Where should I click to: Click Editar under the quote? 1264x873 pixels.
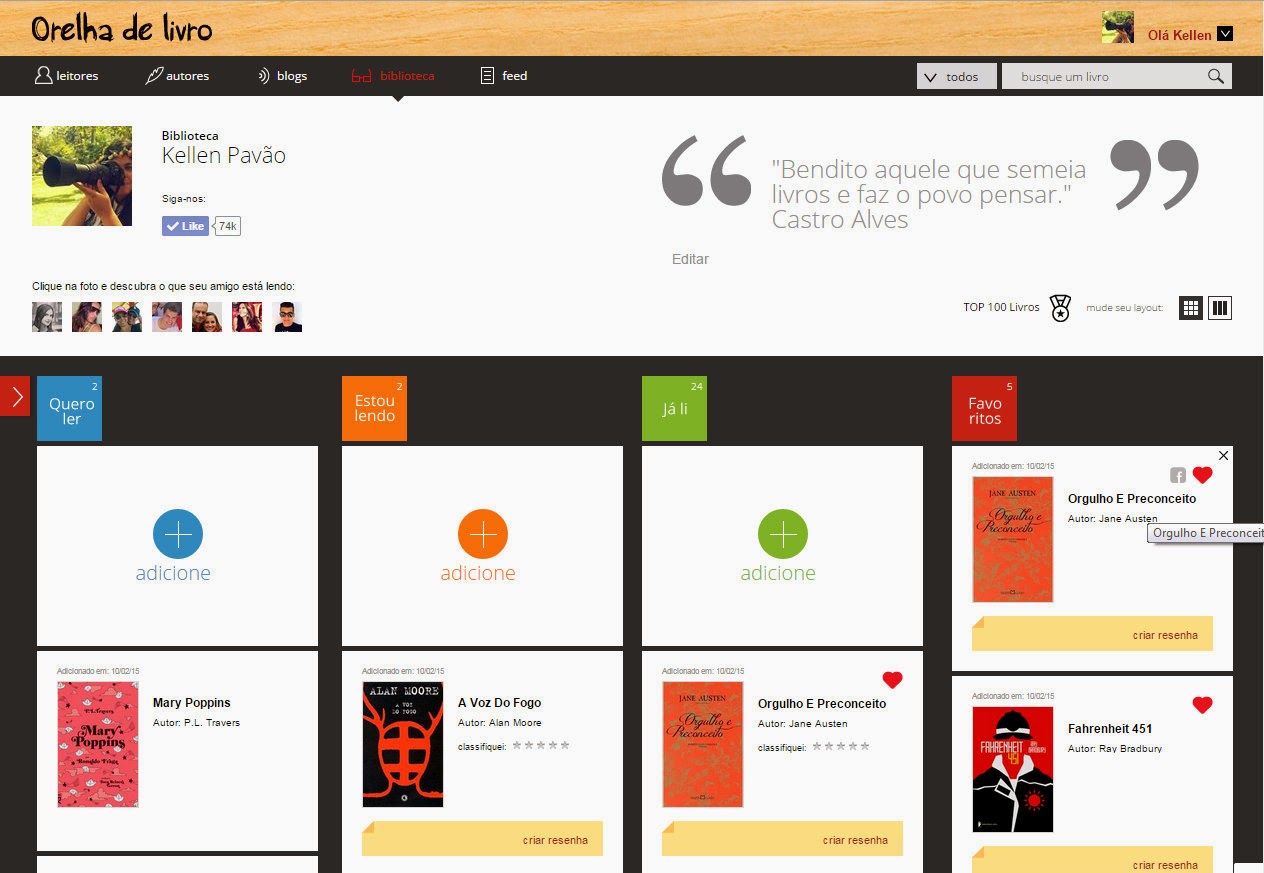(x=690, y=259)
